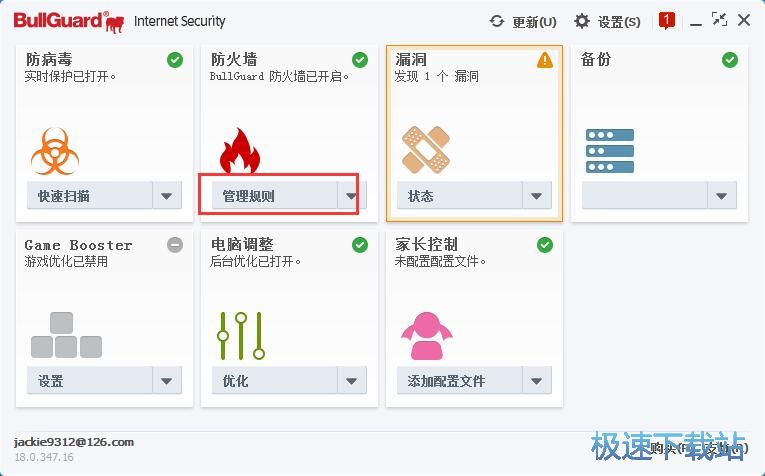
Task: Expand the firewall manage rules dropdown
Action: (351, 196)
